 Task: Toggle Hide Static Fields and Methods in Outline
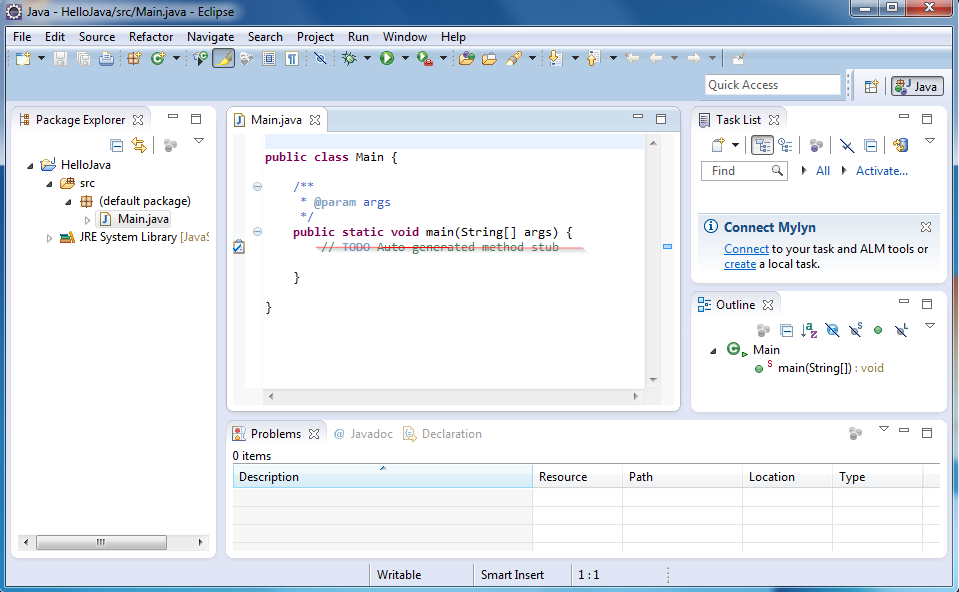855,330
